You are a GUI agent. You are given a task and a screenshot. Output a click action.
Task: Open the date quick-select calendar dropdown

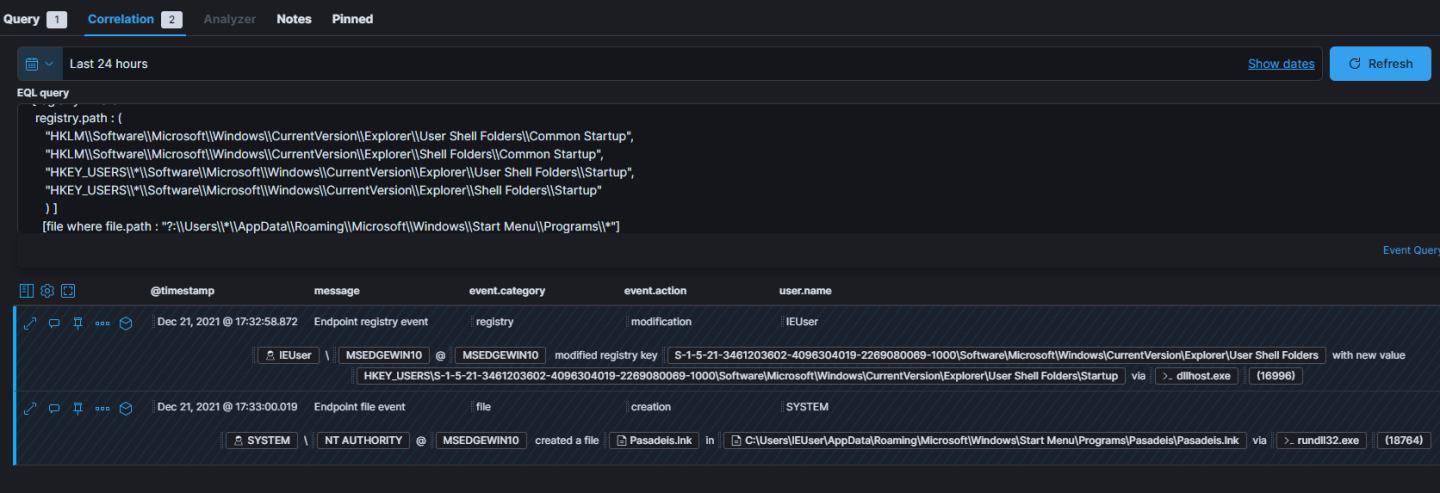[39, 64]
